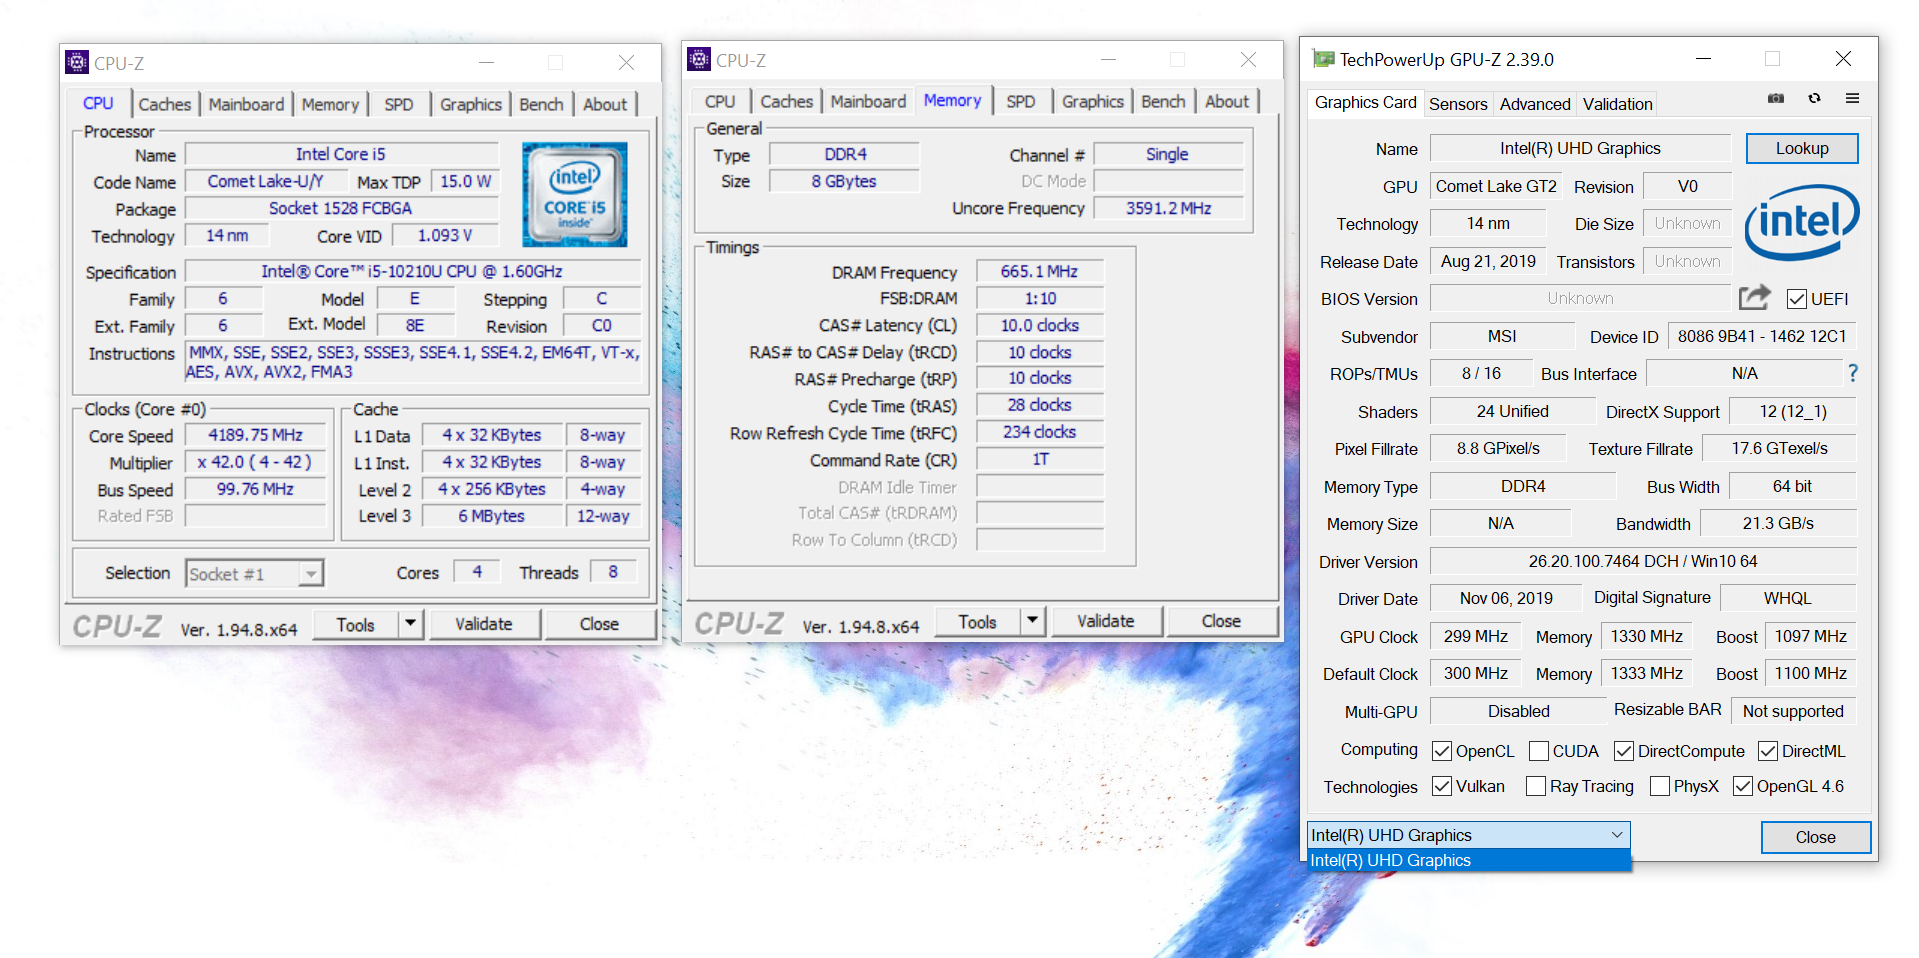Click the Intel logo in GPU-Z
Image resolution: width=1919 pixels, height=958 pixels.
(x=1801, y=221)
